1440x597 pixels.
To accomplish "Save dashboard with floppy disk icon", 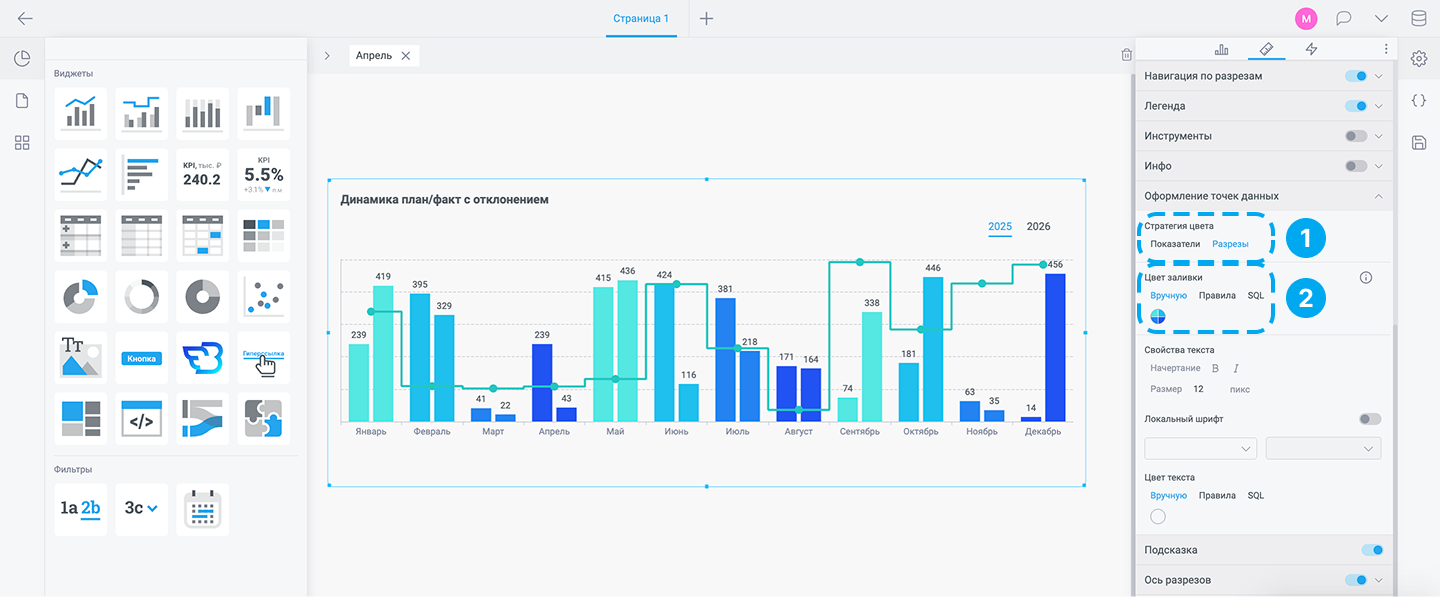I will [1419, 143].
